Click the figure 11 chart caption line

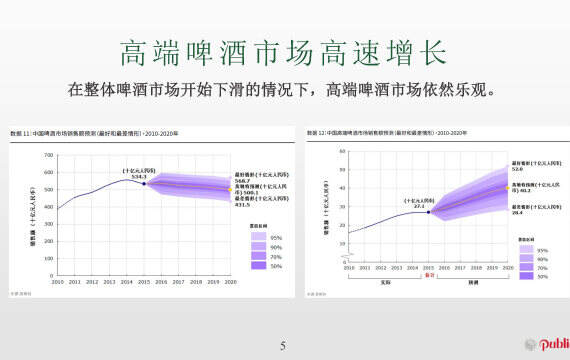coord(95,133)
